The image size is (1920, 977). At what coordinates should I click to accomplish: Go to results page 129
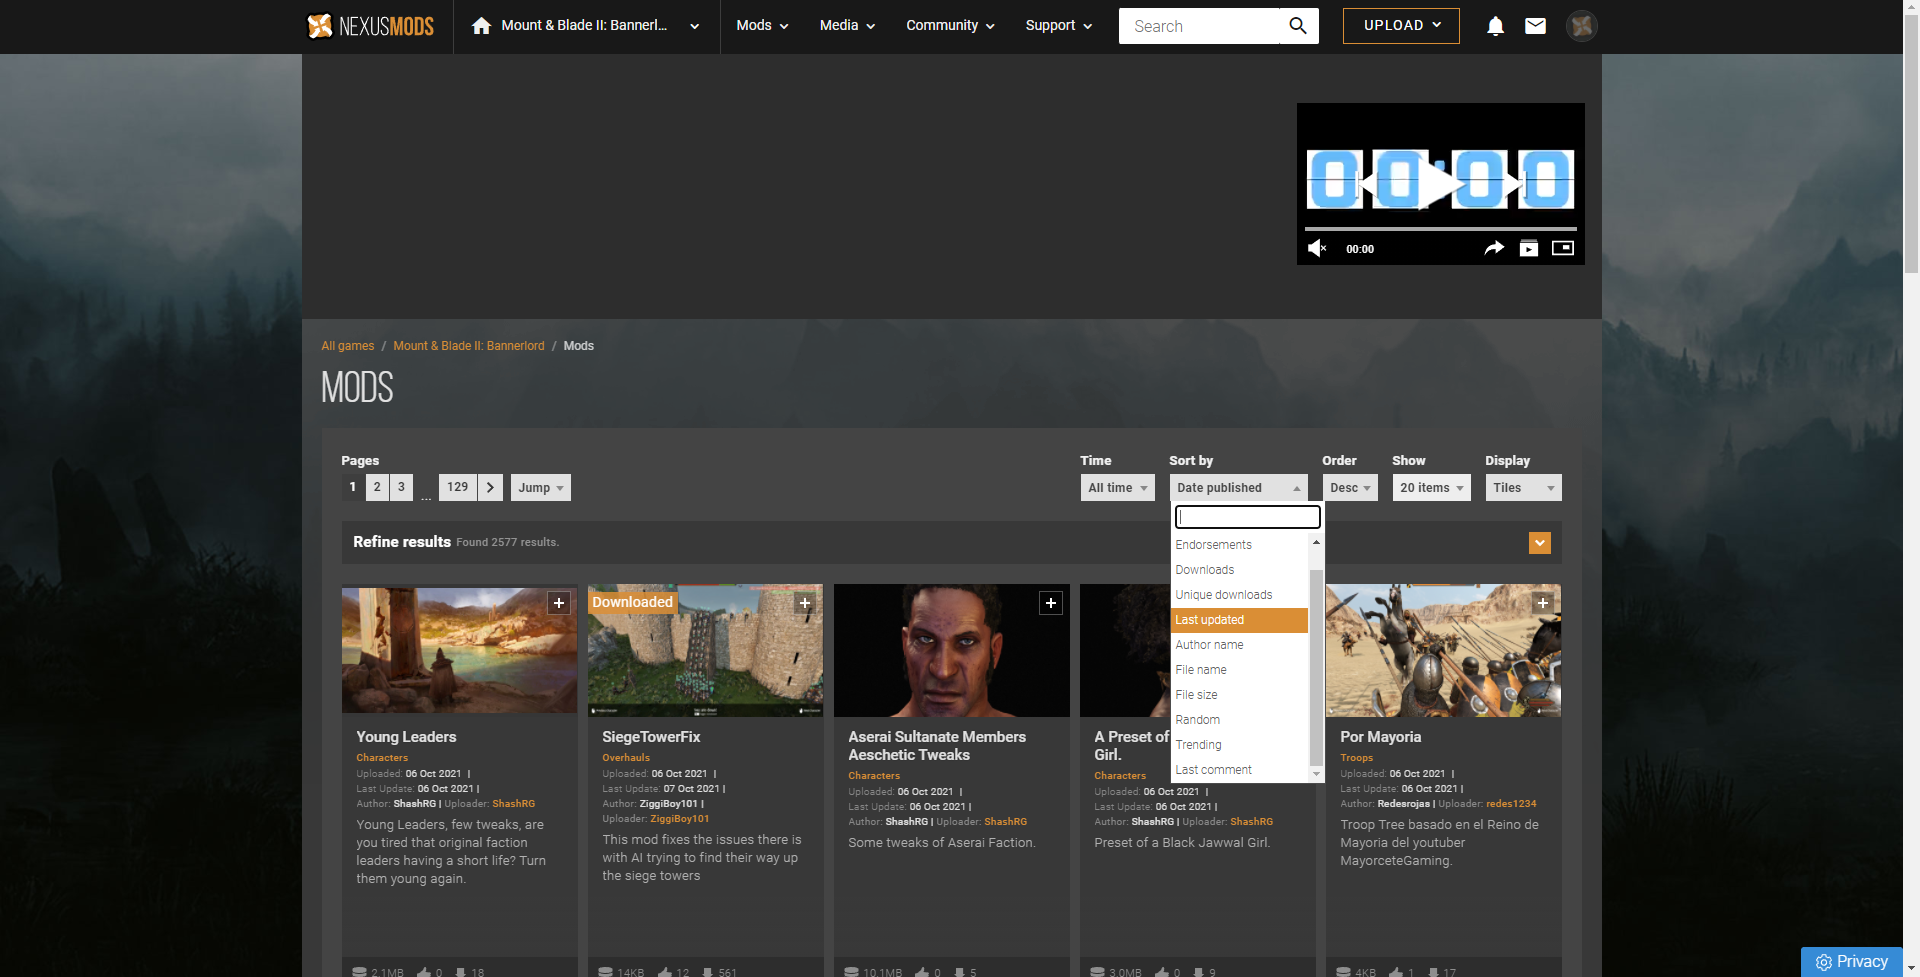click(x=458, y=487)
